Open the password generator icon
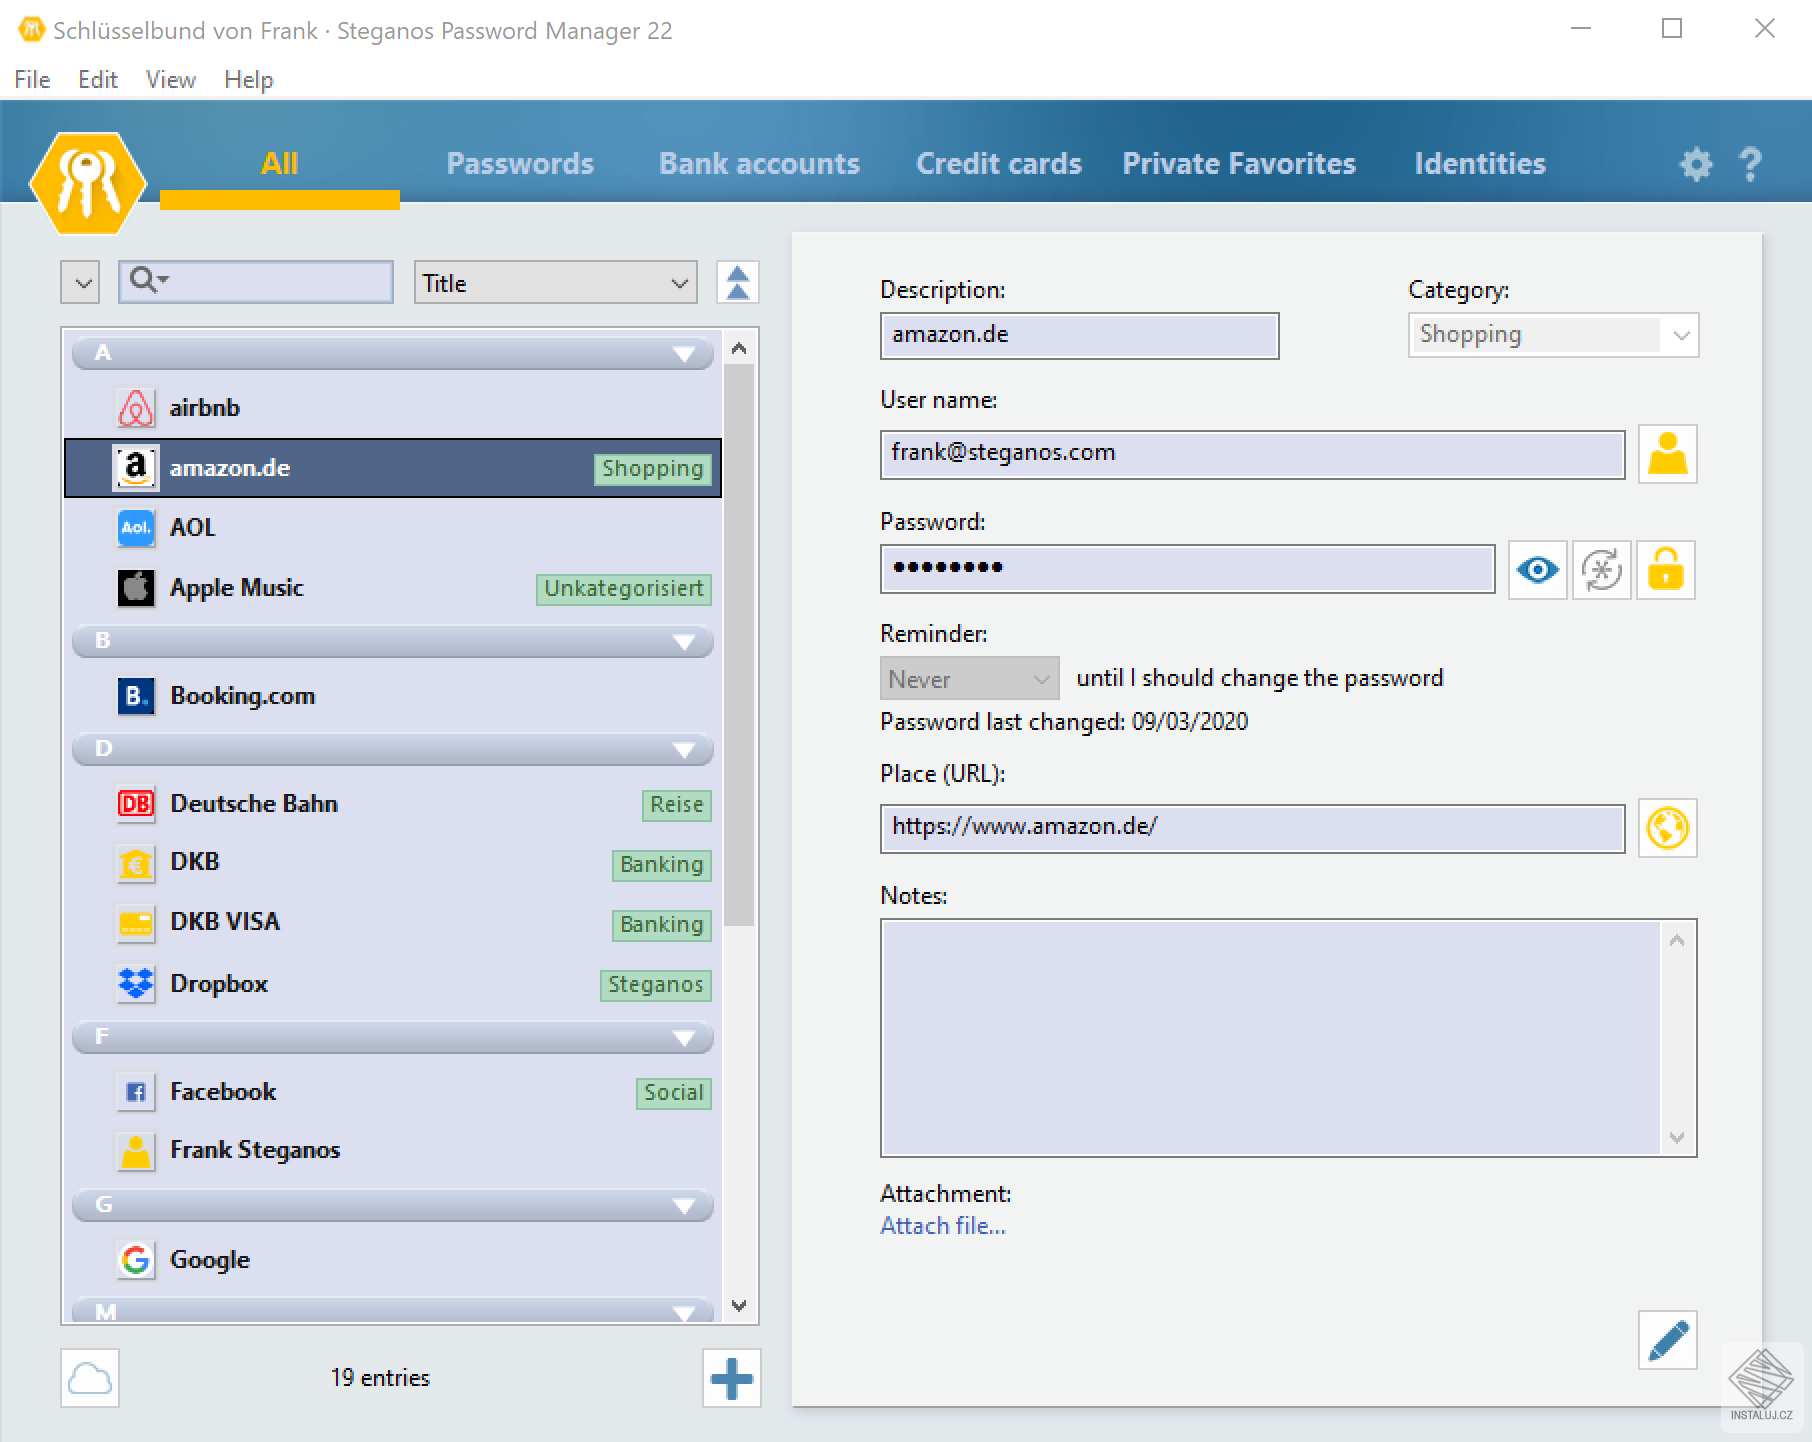Viewport: 1812px width, 1442px height. 1602,570
